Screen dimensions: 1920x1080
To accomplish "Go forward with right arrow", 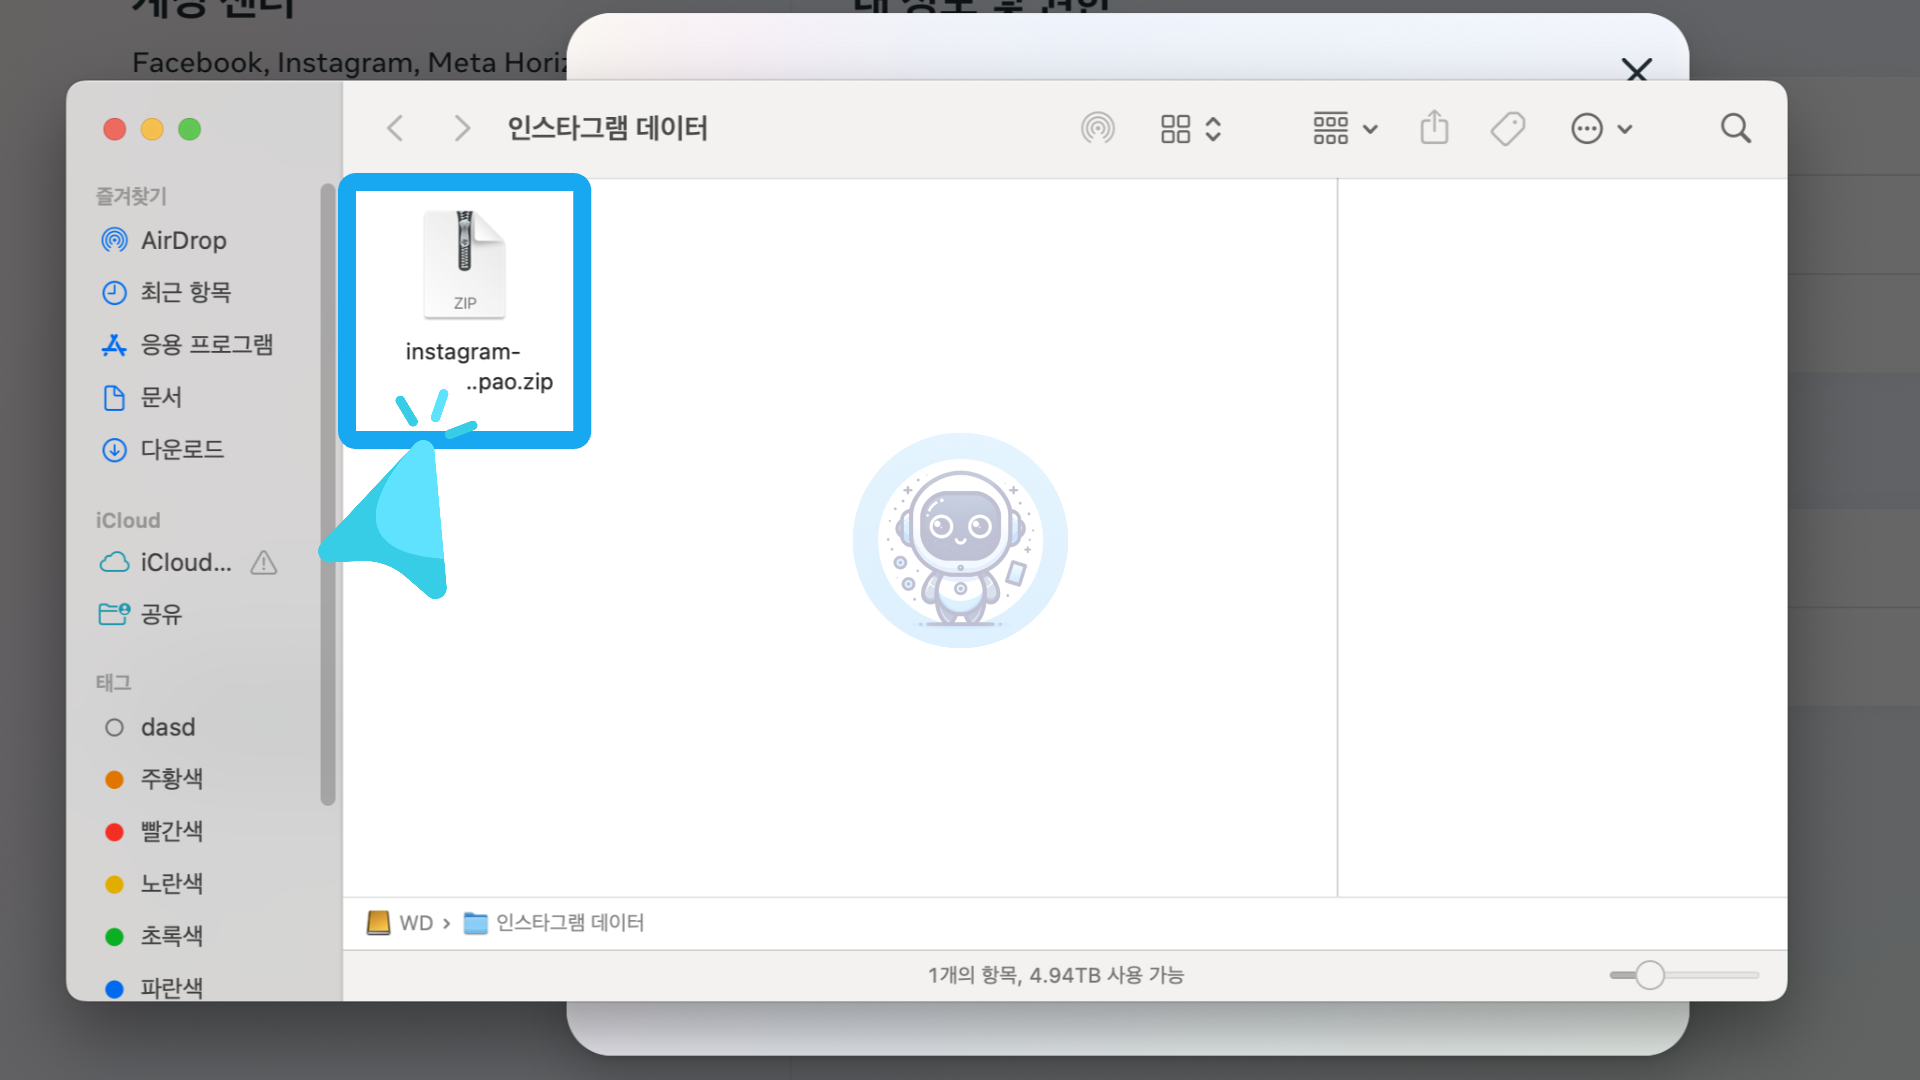I will point(461,128).
